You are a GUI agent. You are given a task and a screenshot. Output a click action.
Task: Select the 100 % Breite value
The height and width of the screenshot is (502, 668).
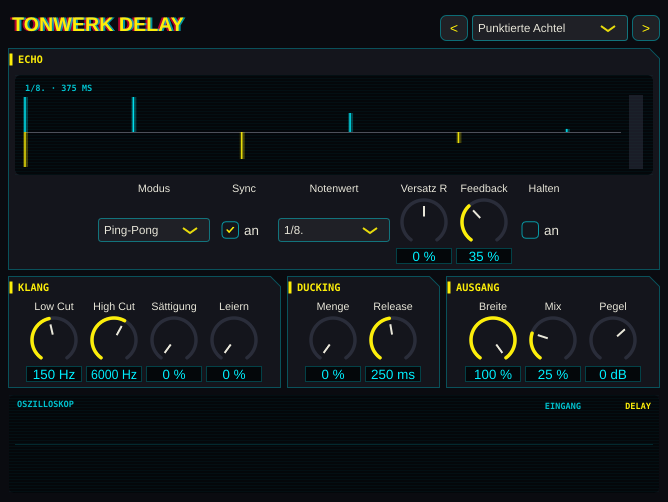coord(493,374)
